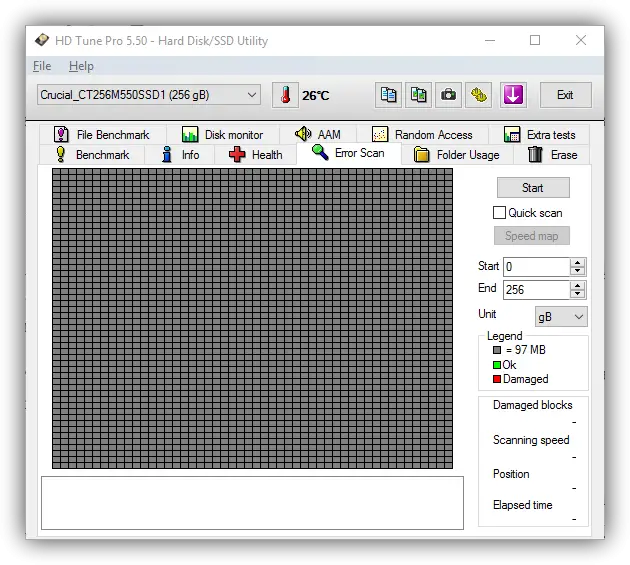Open the Folder Usage tab

[457, 155]
